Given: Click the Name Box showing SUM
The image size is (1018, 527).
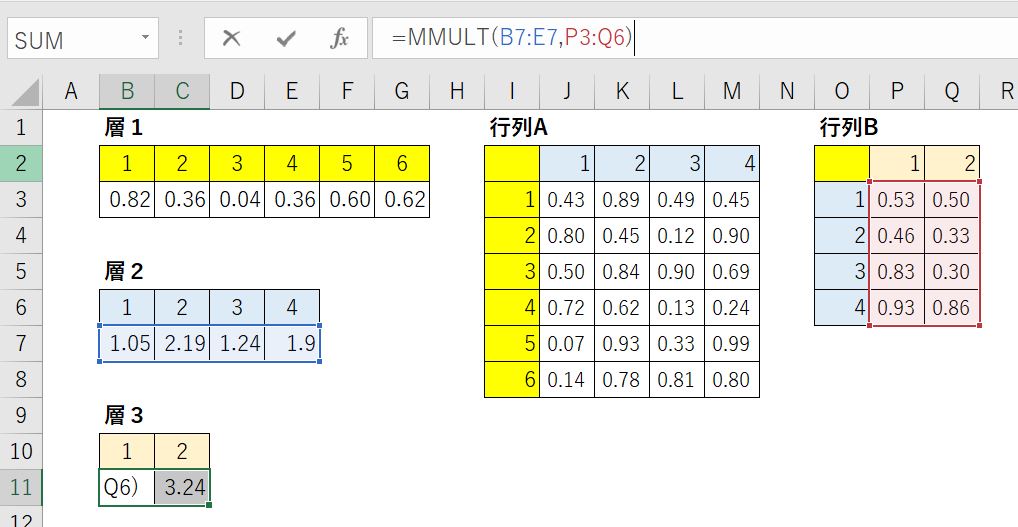Looking at the screenshot, I should tap(70, 40).
